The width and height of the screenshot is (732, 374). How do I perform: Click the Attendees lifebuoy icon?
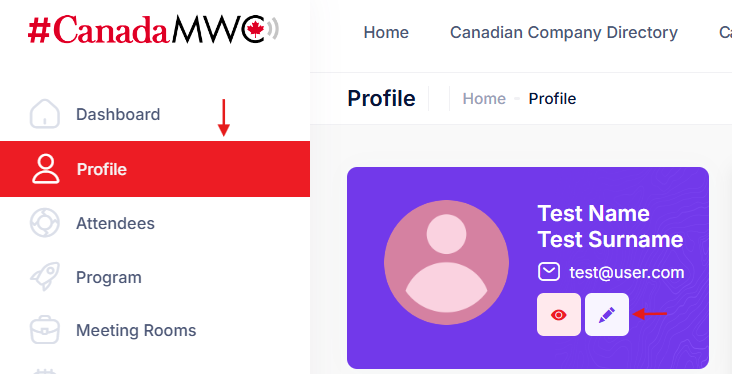[x=45, y=223]
